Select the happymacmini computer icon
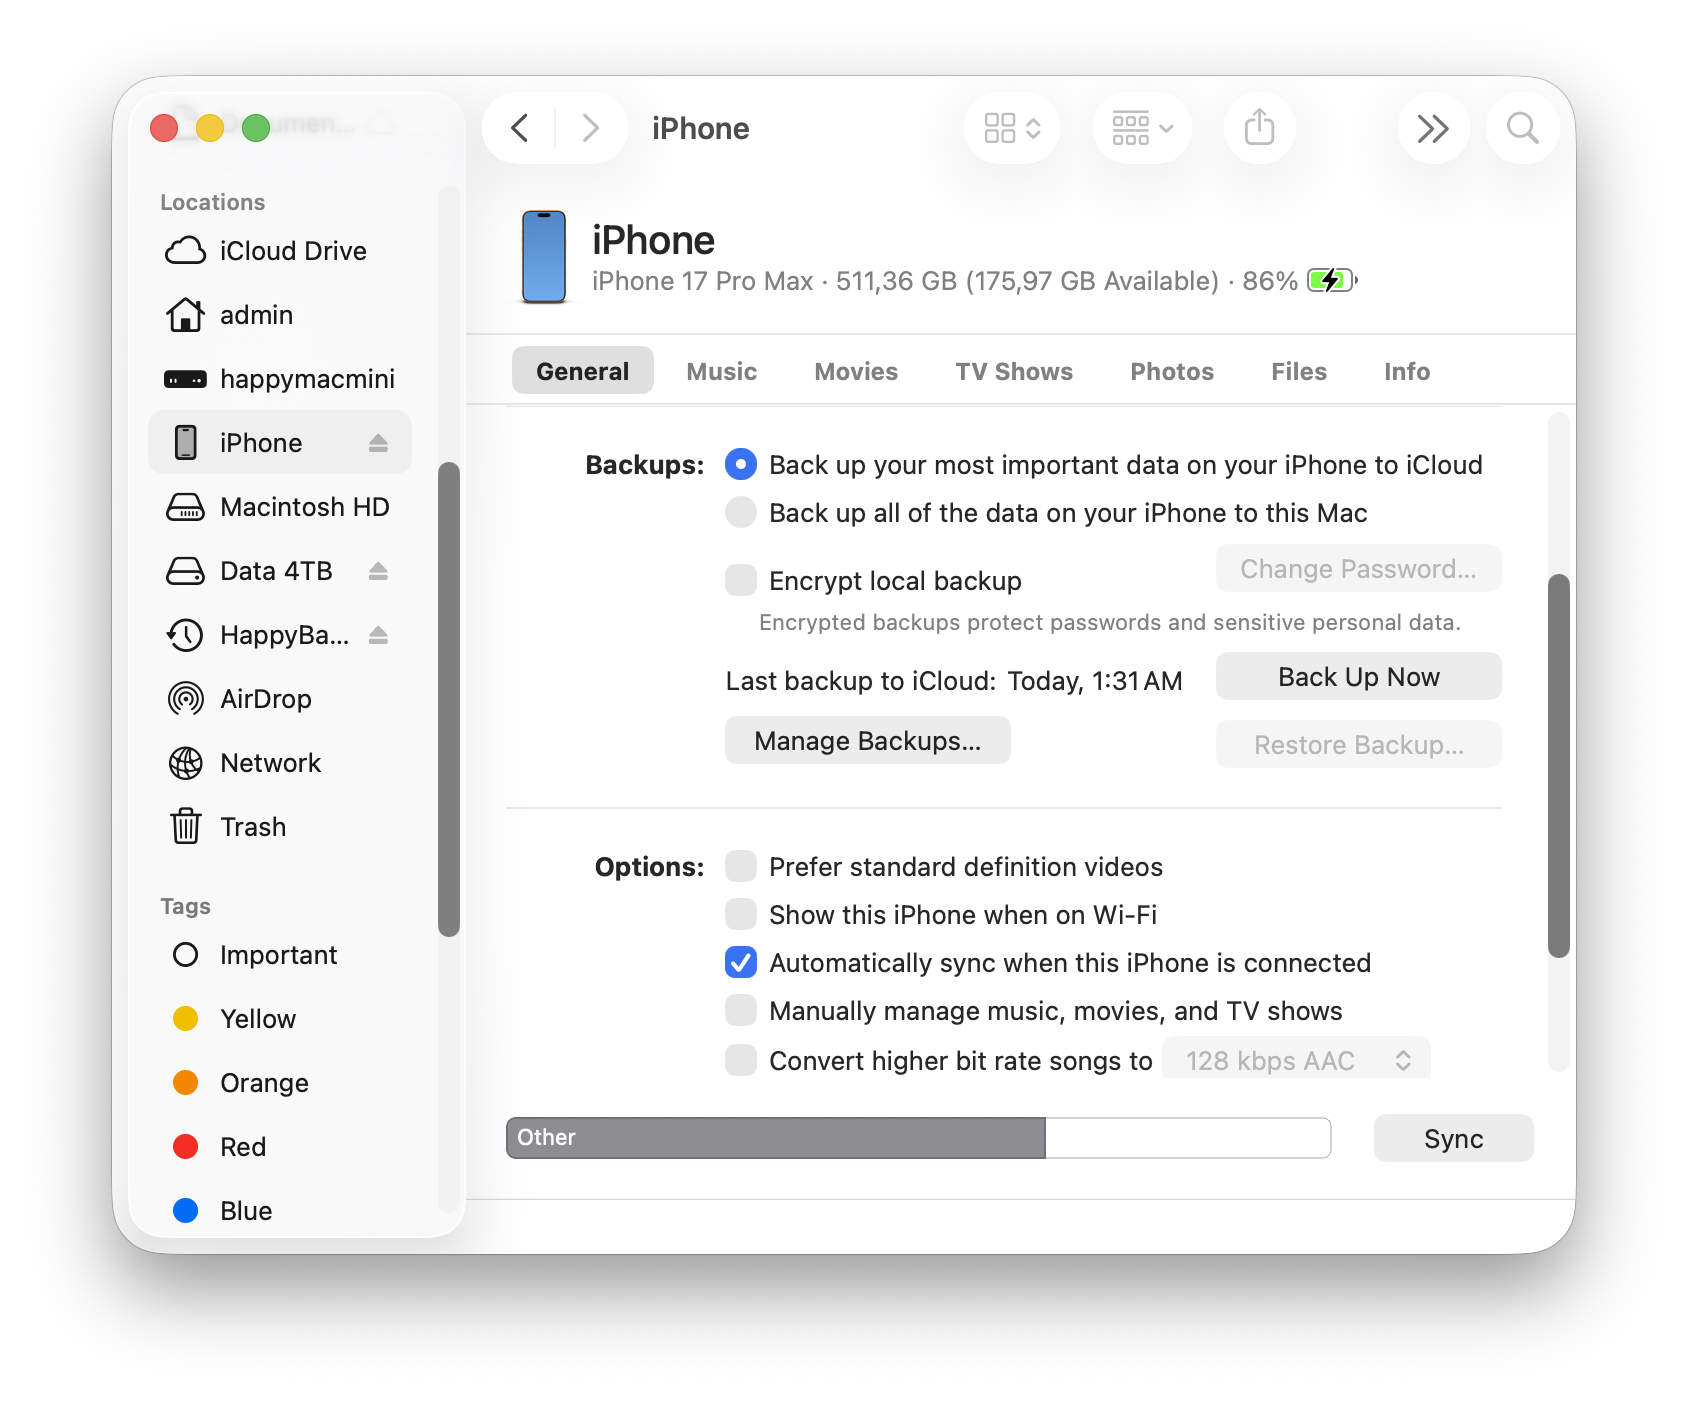The height and width of the screenshot is (1402, 1688). coord(185,379)
